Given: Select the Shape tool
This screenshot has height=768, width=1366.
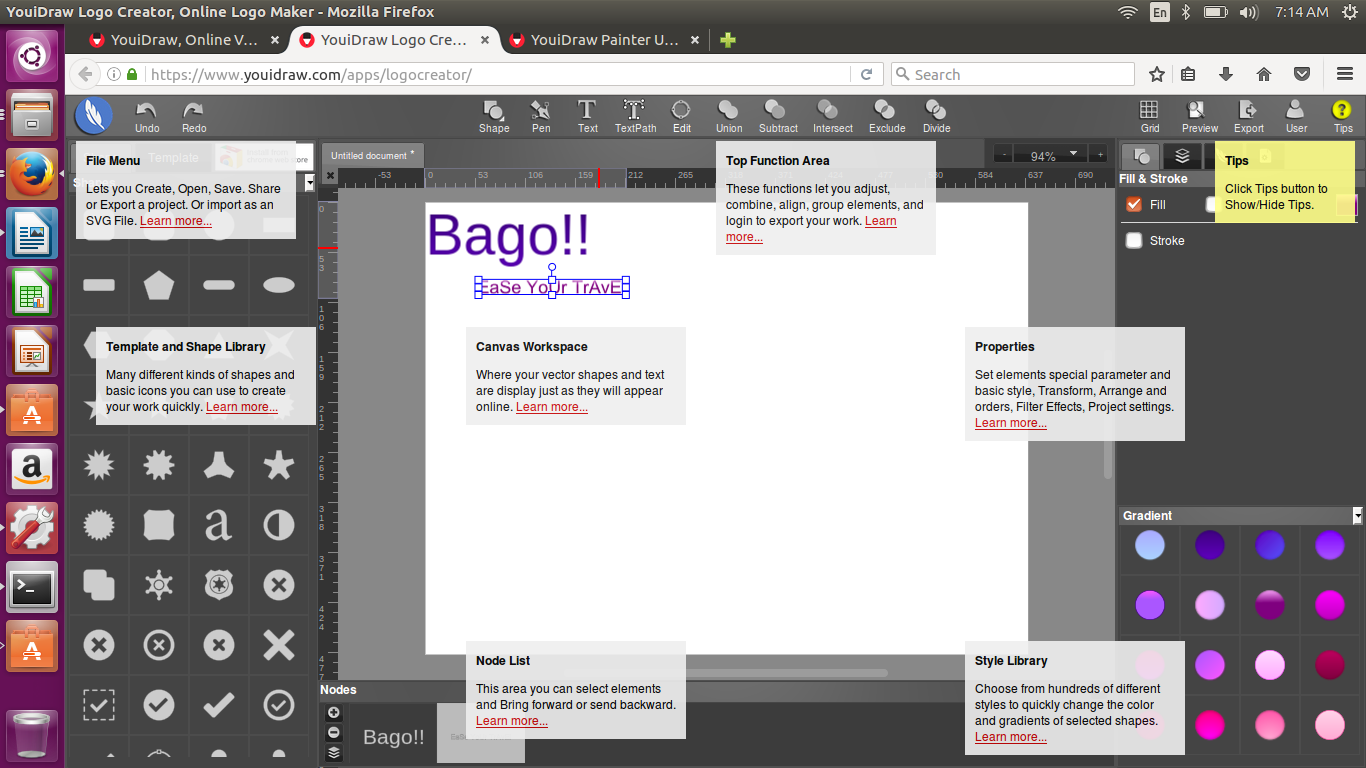Looking at the screenshot, I should coord(494,116).
